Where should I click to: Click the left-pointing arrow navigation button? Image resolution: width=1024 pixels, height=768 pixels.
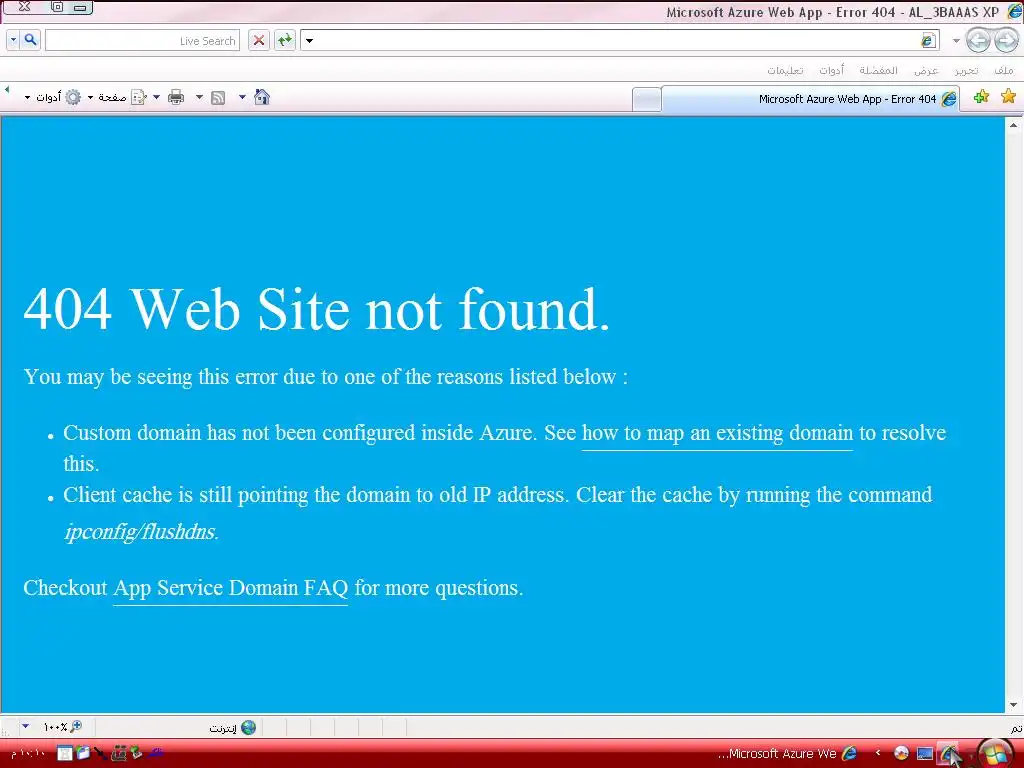point(978,40)
